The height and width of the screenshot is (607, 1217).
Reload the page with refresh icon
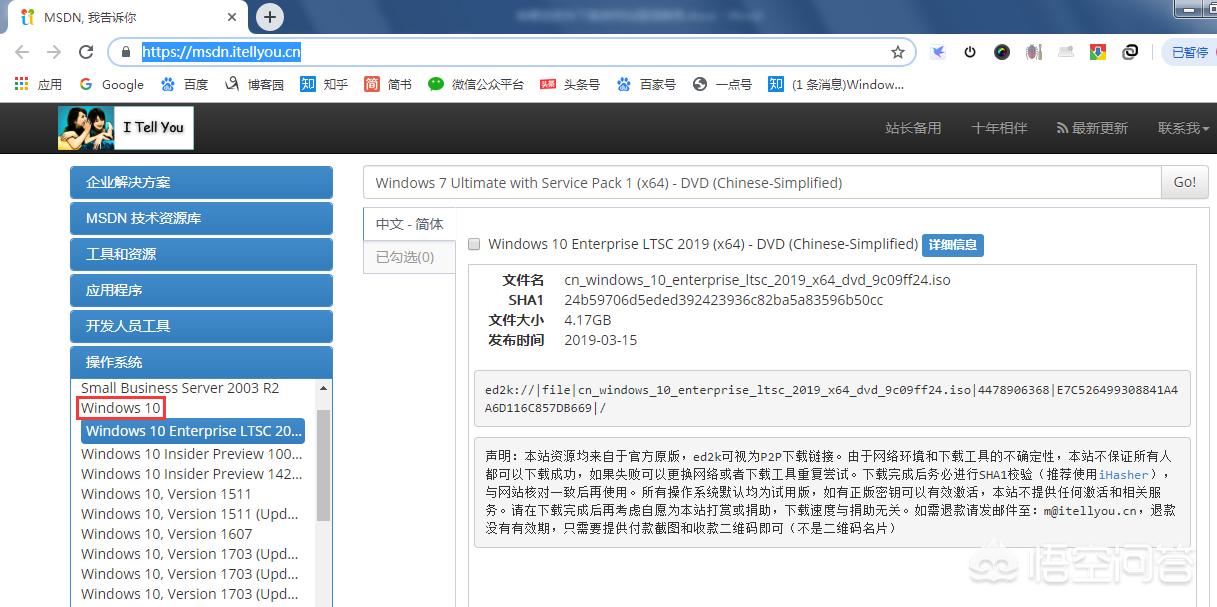[x=87, y=52]
